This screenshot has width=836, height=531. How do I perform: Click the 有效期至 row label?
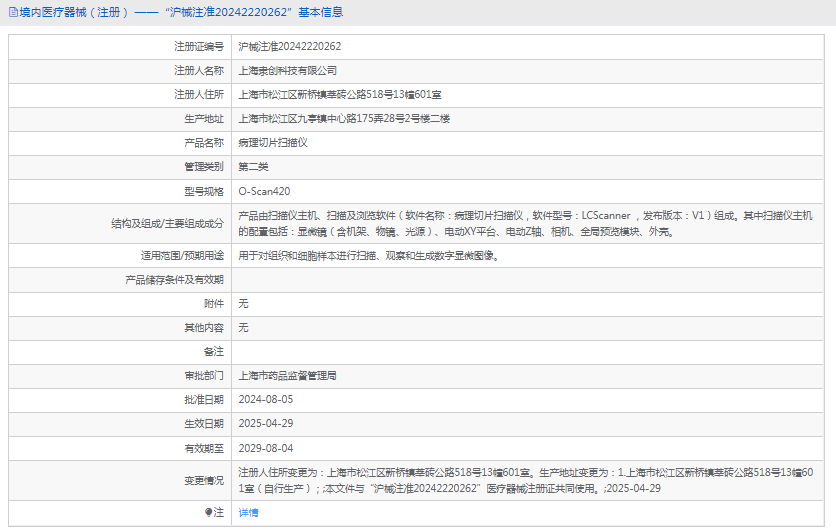click(204, 448)
